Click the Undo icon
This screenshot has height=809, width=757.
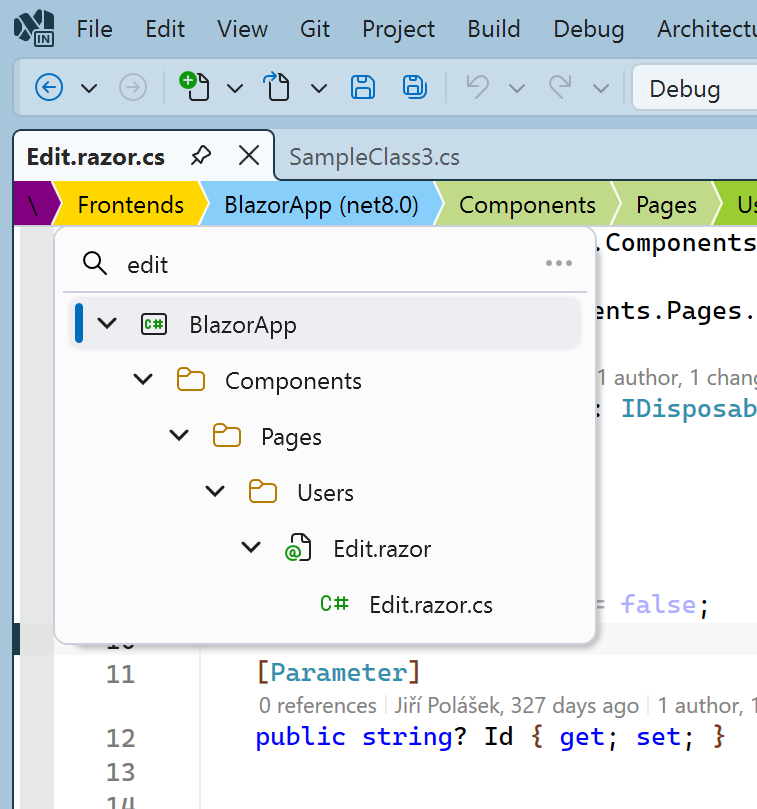[x=478, y=87]
